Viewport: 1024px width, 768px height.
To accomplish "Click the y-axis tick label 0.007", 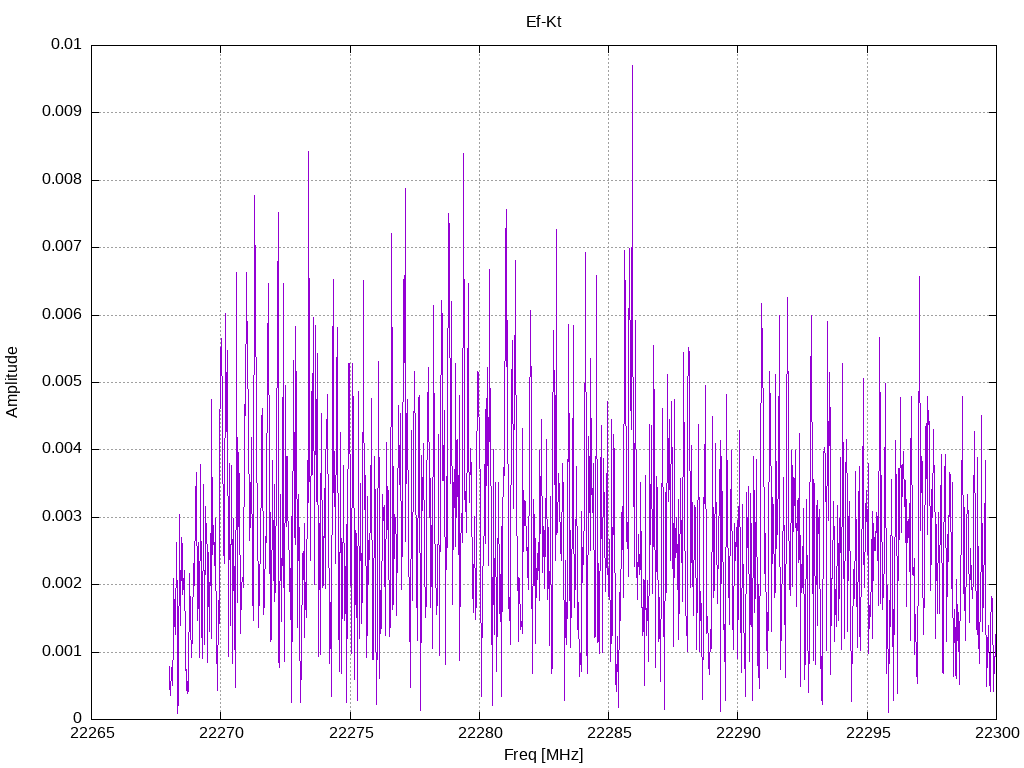I will click(x=62, y=247).
